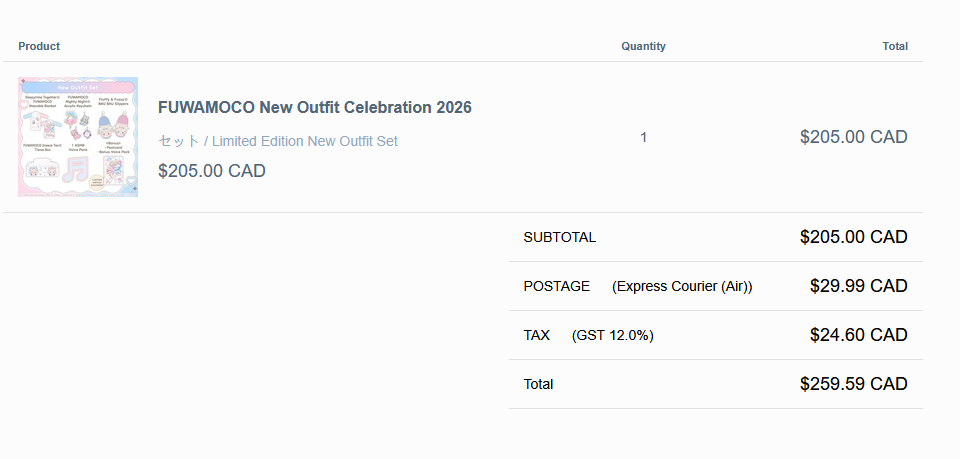Screen dimensions: 960x459
Task: Open the FUWAMOCO product thumbnail image
Action: click(x=78, y=137)
